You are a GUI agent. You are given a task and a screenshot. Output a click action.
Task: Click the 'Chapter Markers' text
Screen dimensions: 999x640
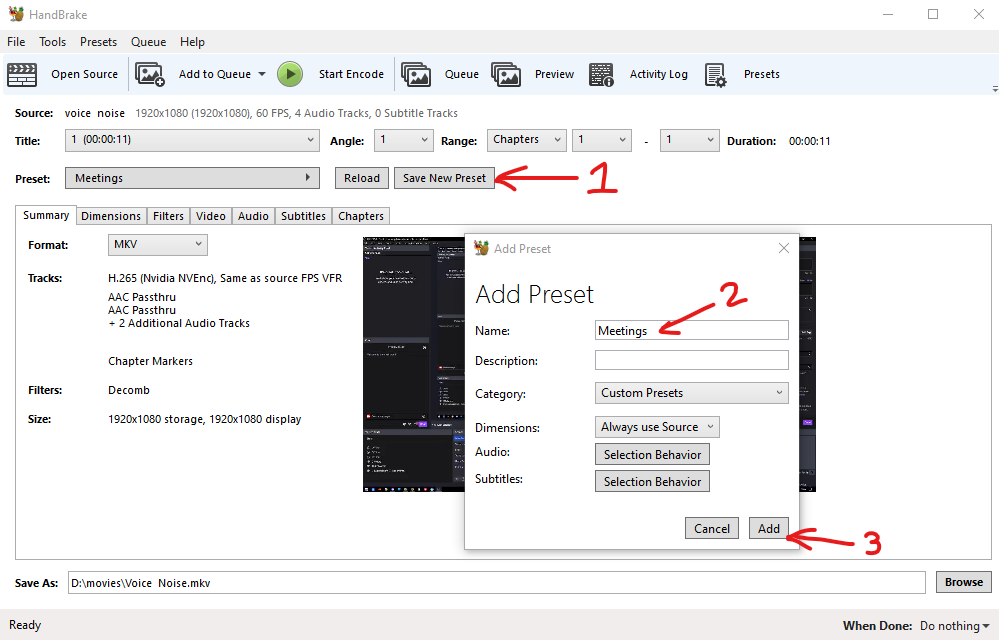point(150,361)
